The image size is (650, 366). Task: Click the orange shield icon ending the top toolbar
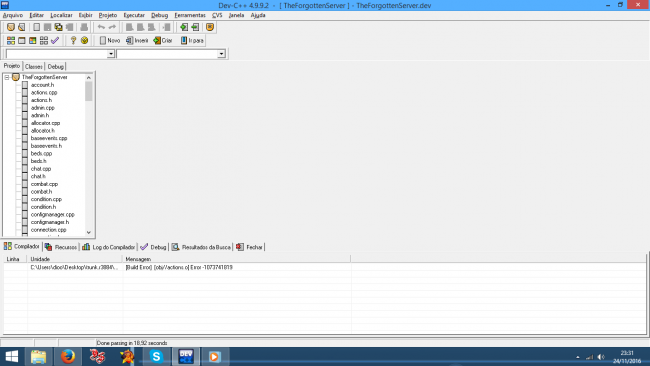pos(210,27)
